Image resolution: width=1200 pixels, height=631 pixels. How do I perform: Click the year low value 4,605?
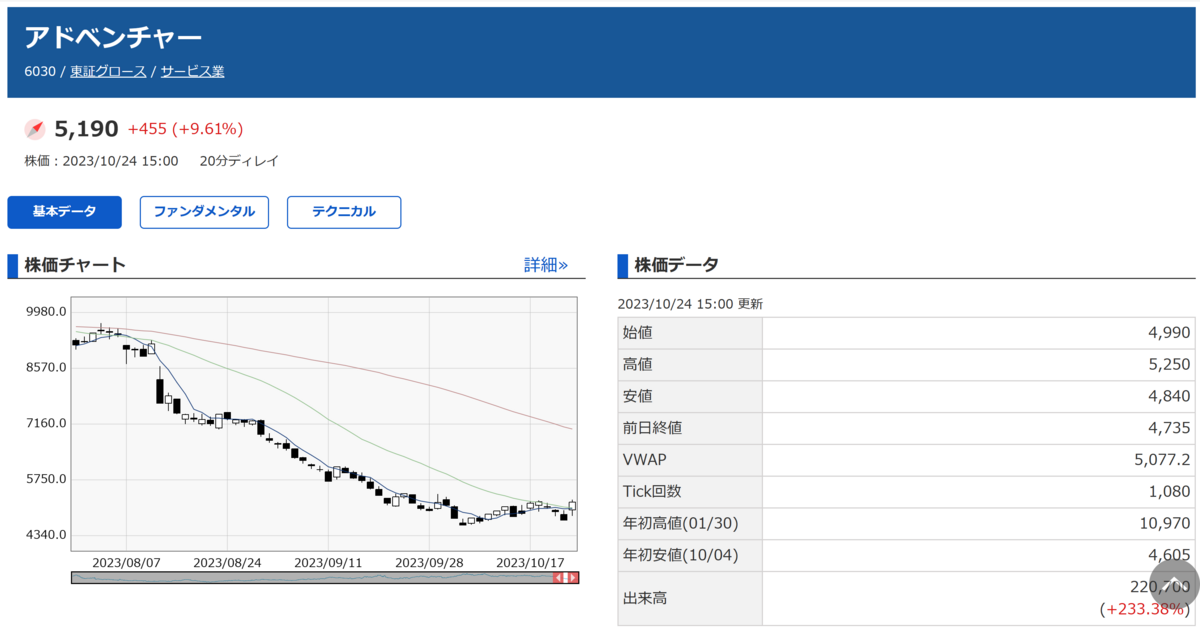(1170, 556)
